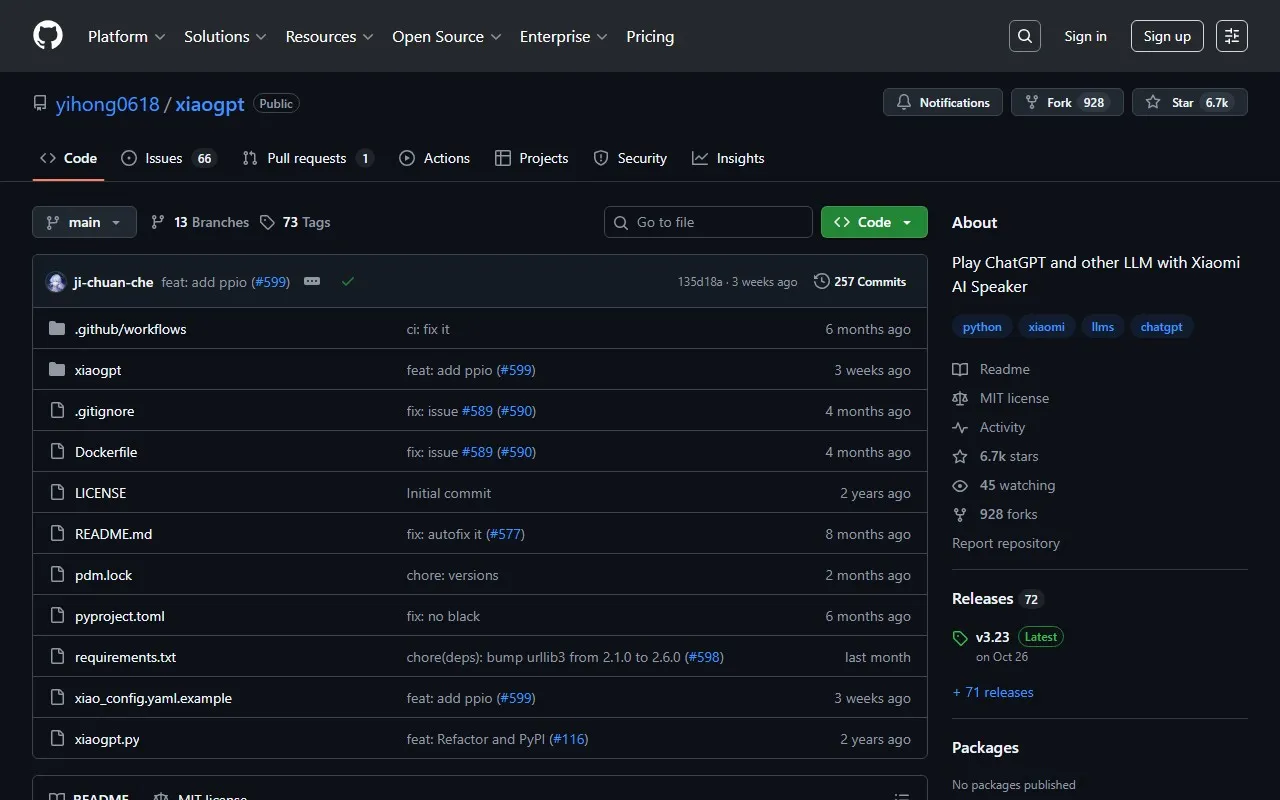Click the Notifications bell button
1280x800 pixels.
(x=943, y=102)
